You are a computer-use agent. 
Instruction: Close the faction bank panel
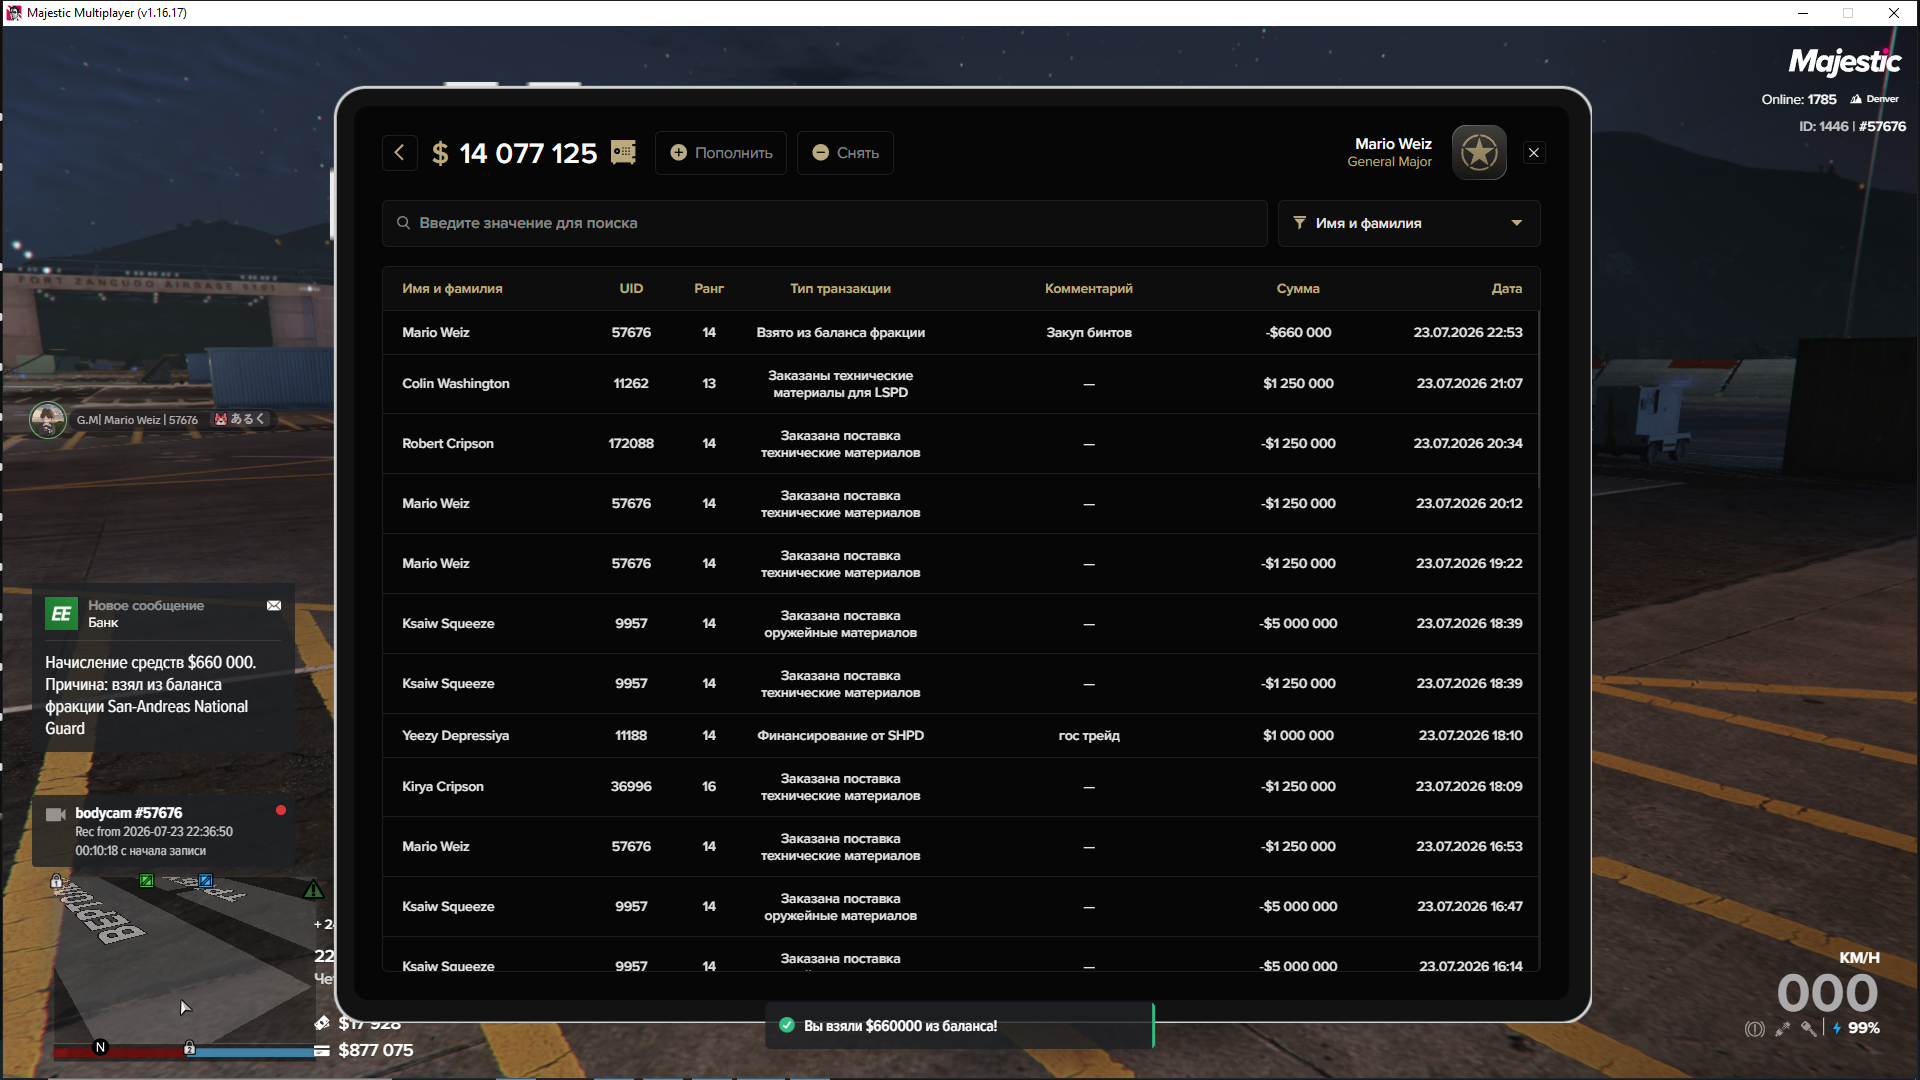1534,153
